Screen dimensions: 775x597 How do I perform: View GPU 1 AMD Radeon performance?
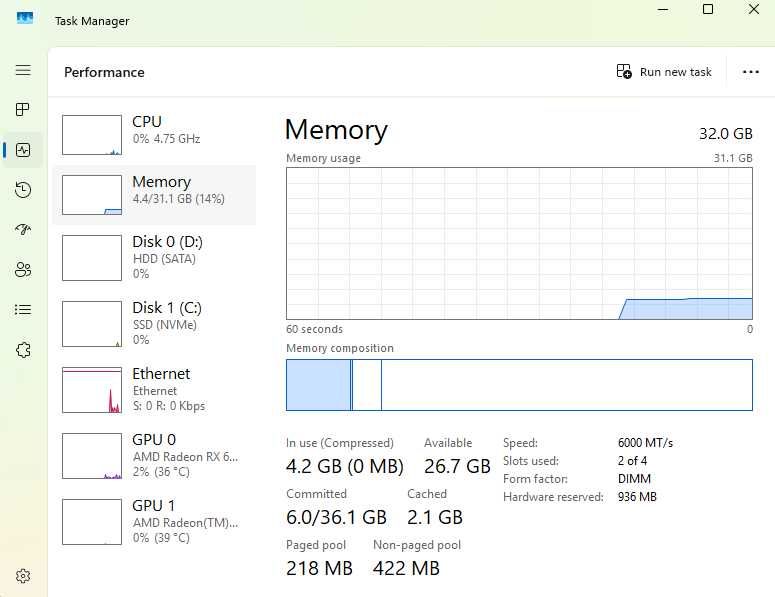point(155,521)
